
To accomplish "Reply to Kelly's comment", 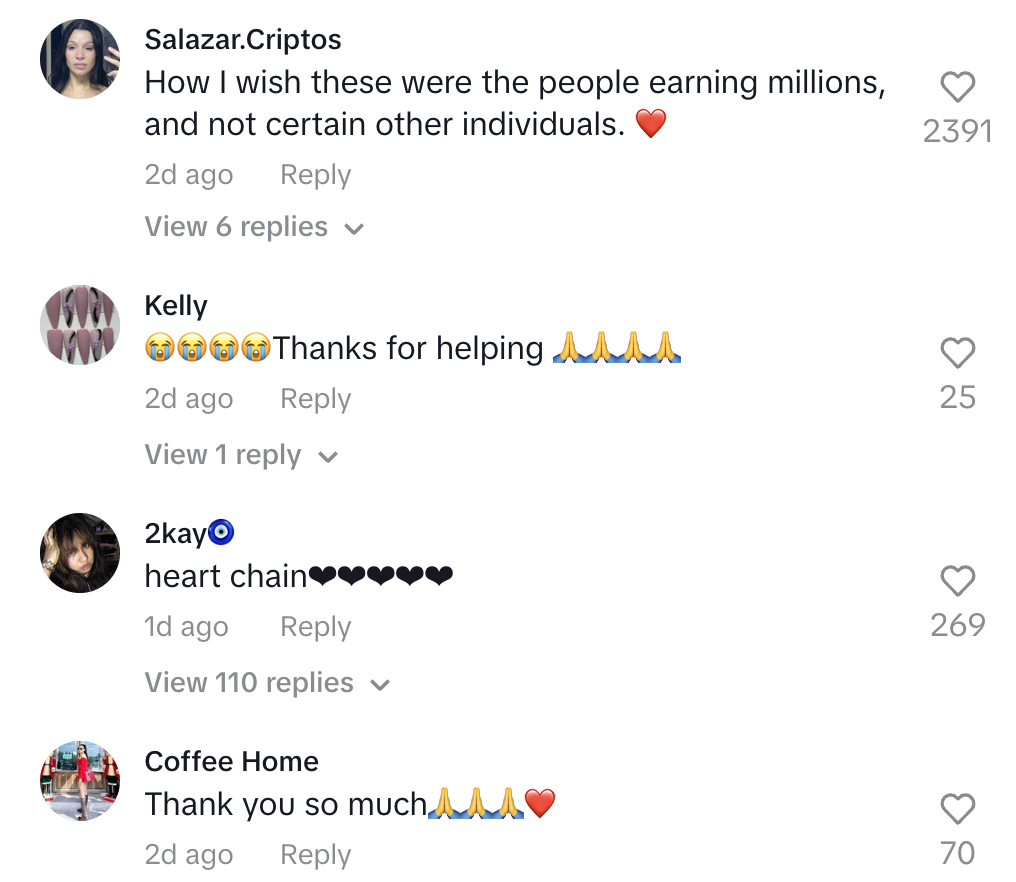I will point(315,399).
